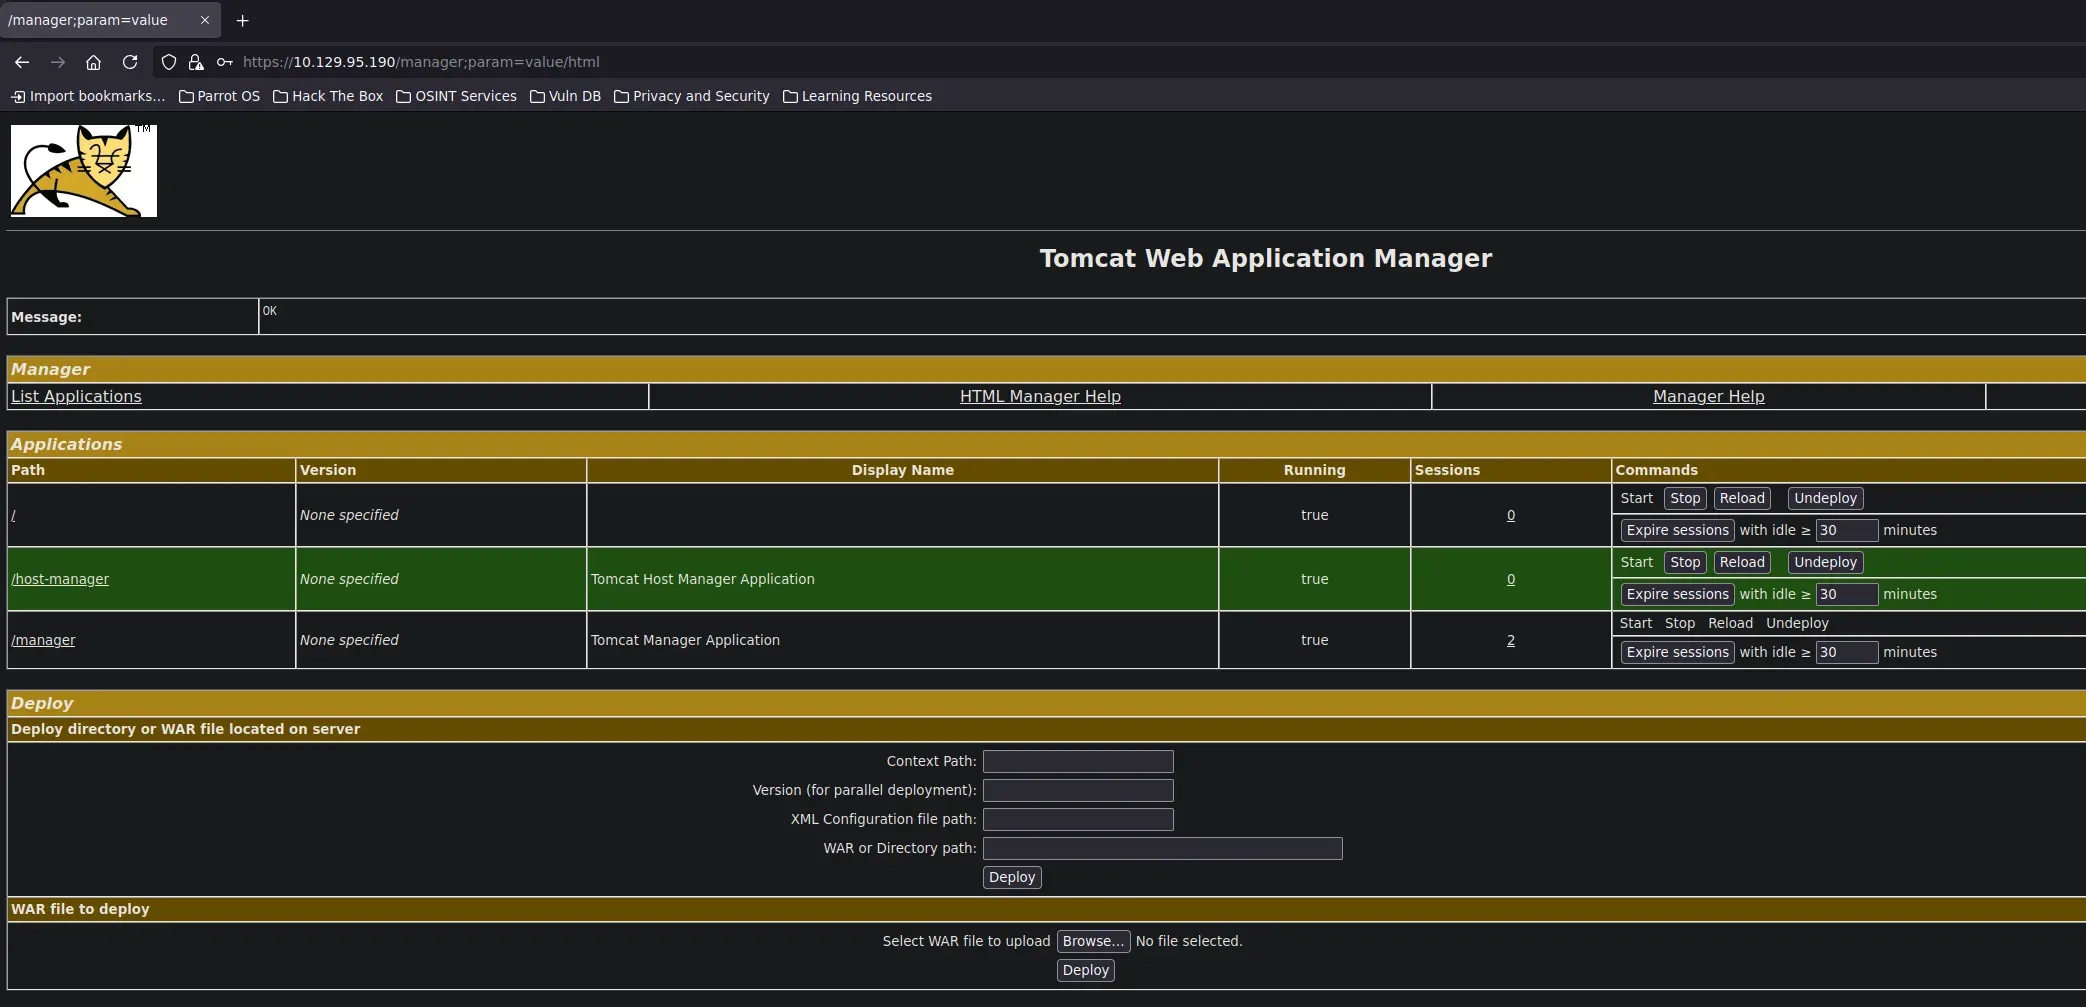2086x1007 pixels.
Task: Click the Tomcat Manager Application text
Action: pyautogui.click(x=685, y=640)
